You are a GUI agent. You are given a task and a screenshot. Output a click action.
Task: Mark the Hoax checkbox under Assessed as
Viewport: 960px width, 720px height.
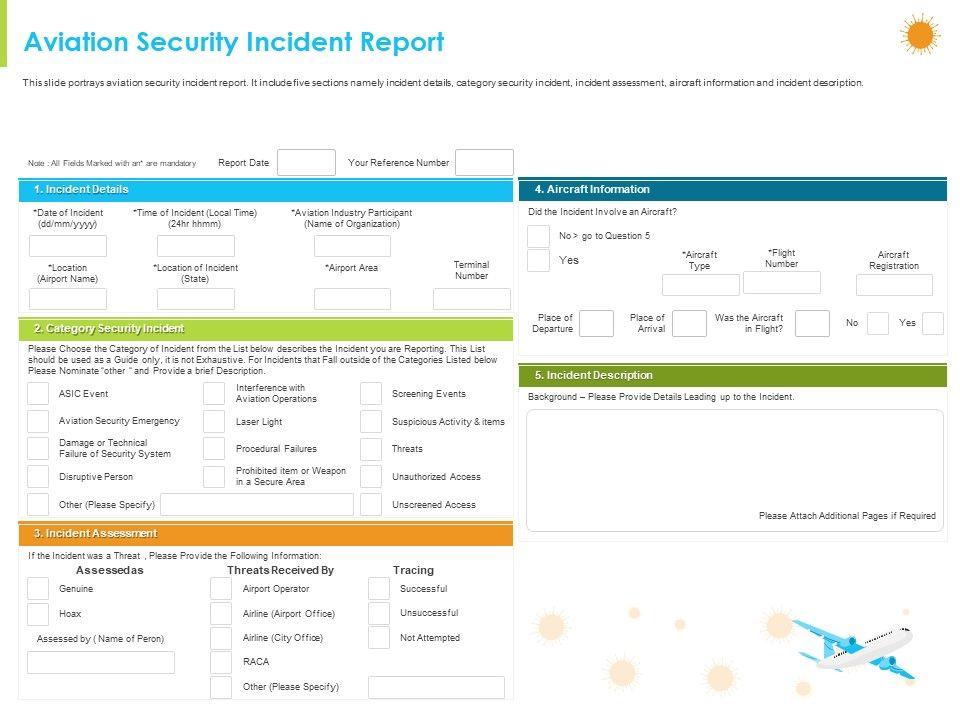point(38,614)
